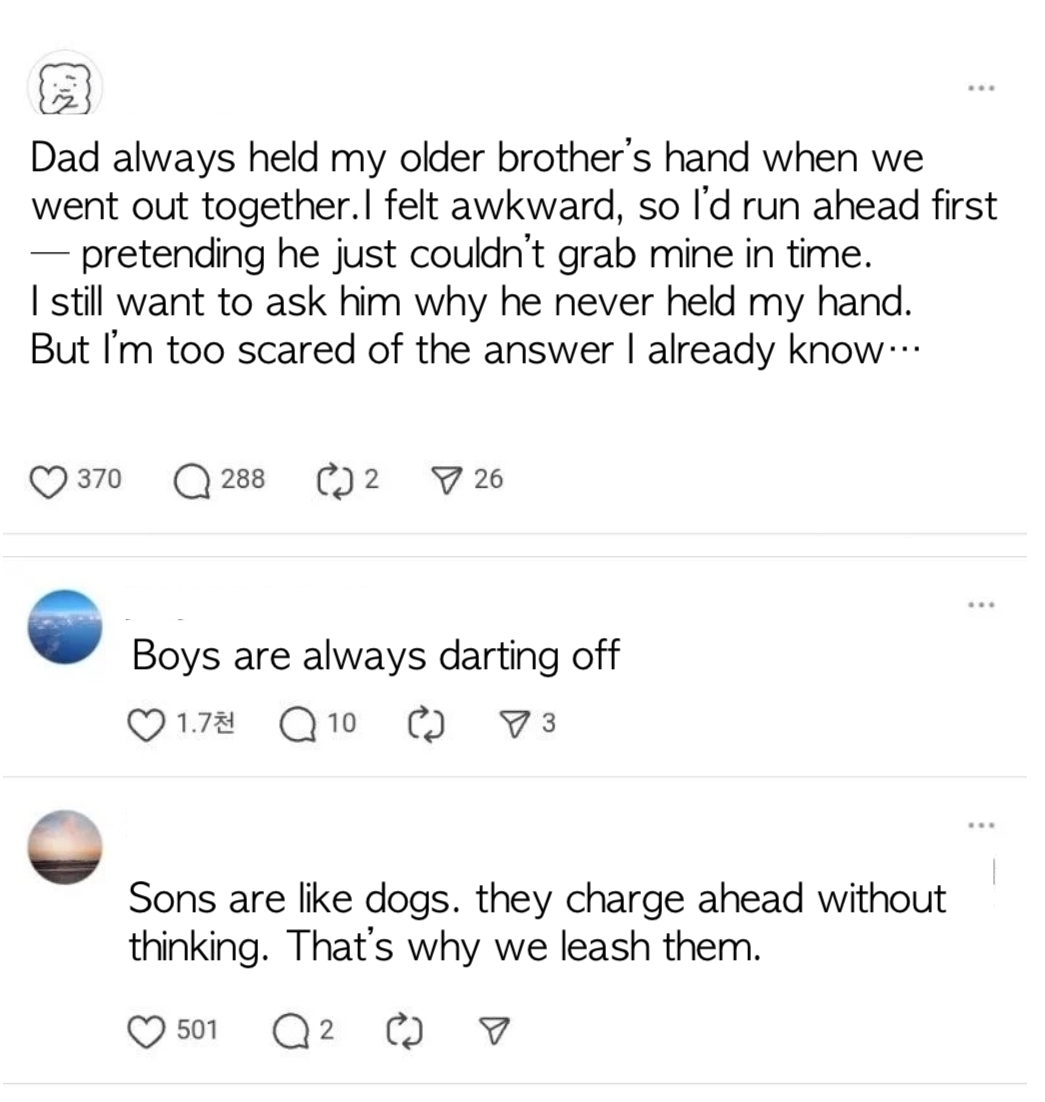The width and height of the screenshot is (1045, 1102).
Task: View the original poster's bear avatar profile
Action: click(65, 88)
